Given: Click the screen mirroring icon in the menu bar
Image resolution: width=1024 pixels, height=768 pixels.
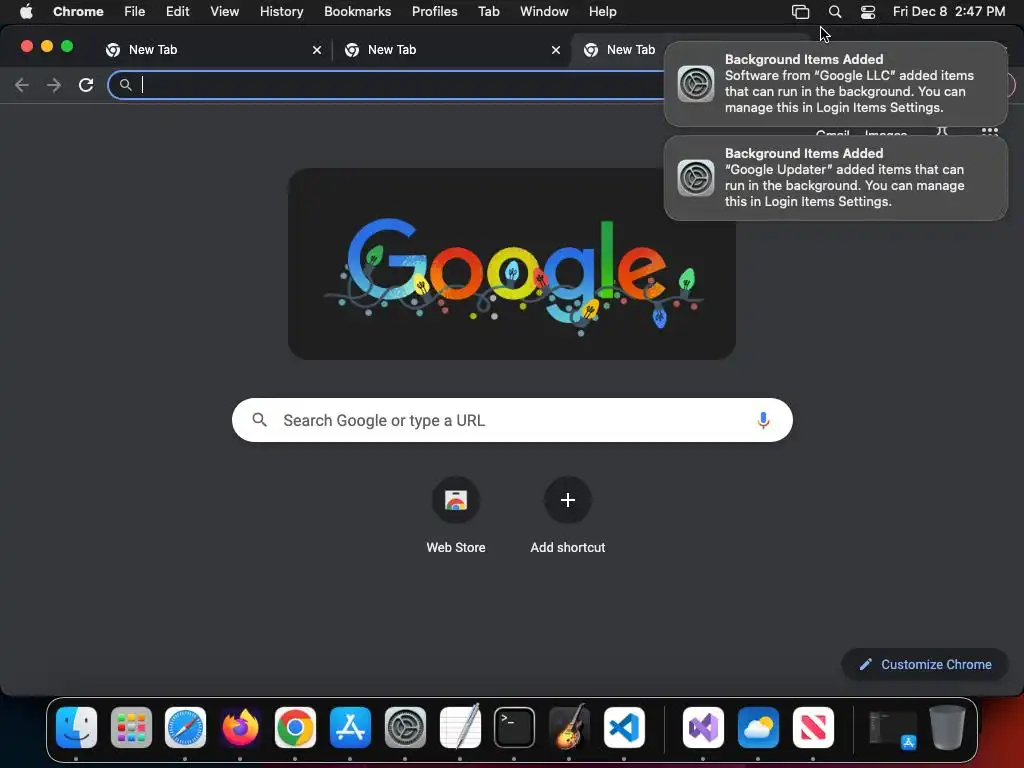Looking at the screenshot, I should click(x=801, y=12).
